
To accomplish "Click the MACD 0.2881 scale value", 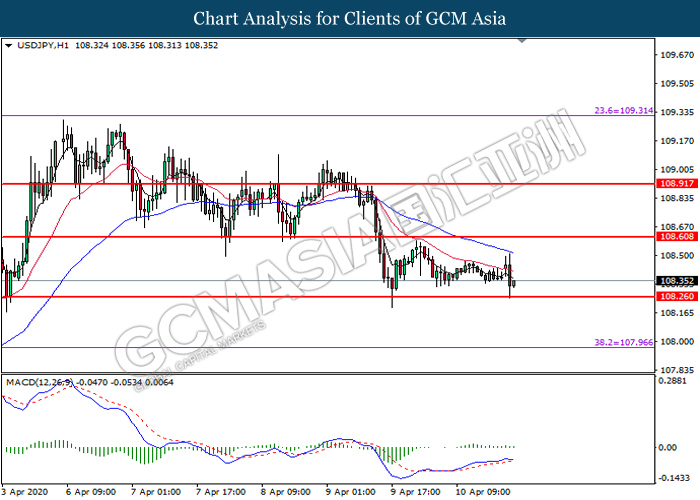I will coord(672,381).
